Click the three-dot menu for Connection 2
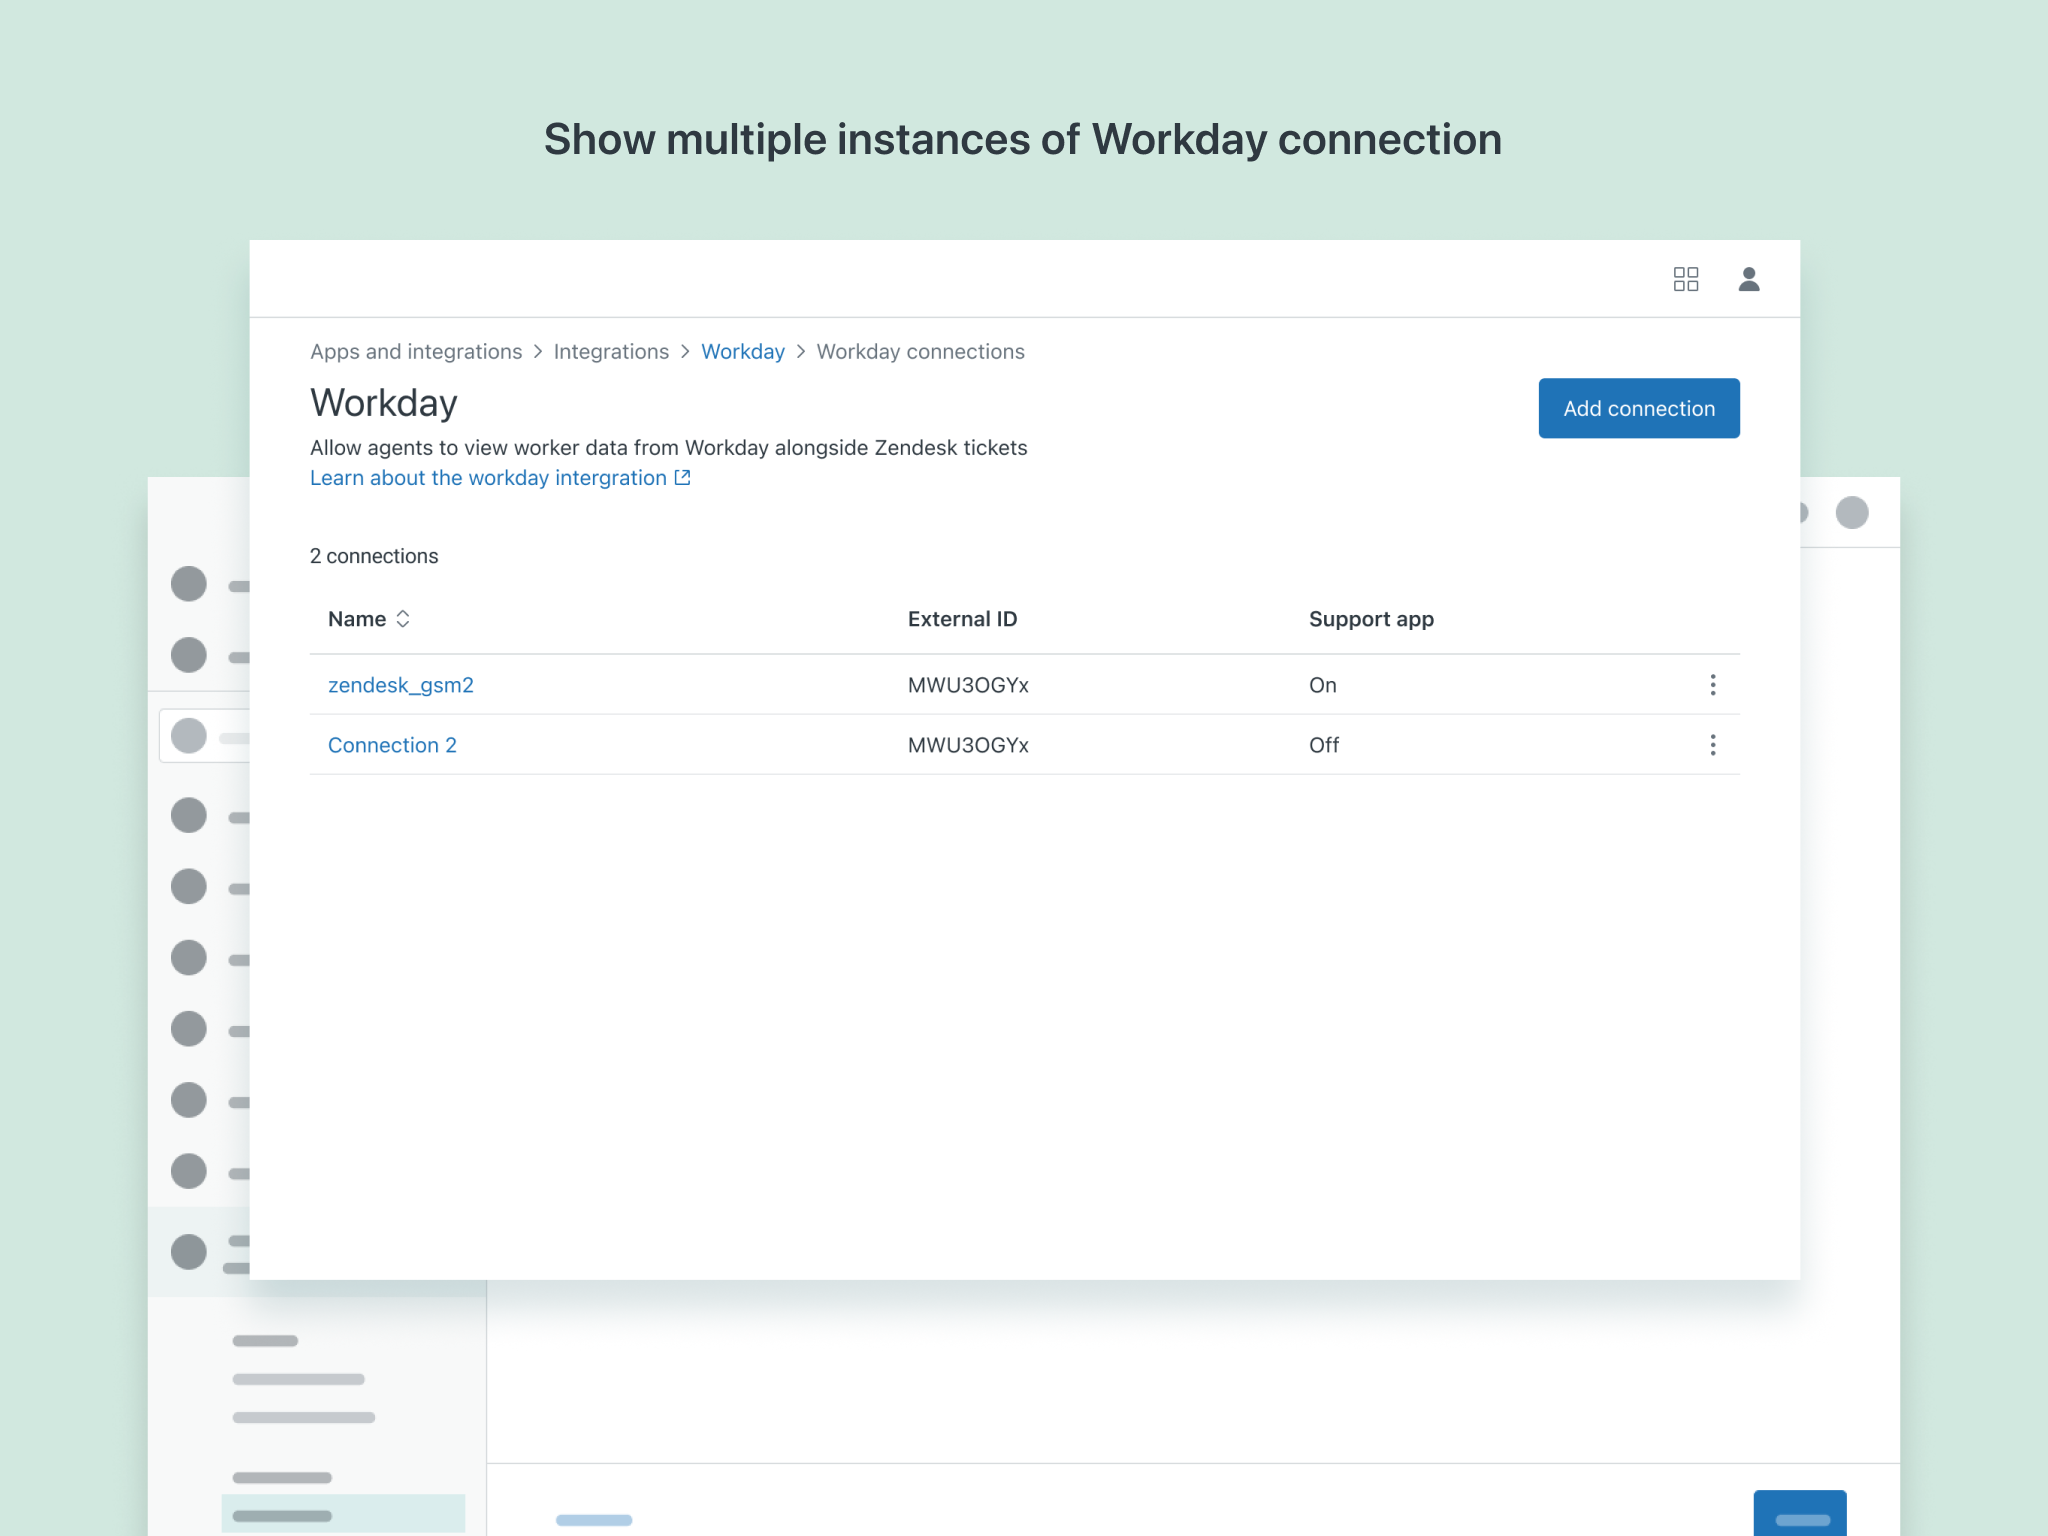The image size is (2048, 1536). (x=1713, y=744)
